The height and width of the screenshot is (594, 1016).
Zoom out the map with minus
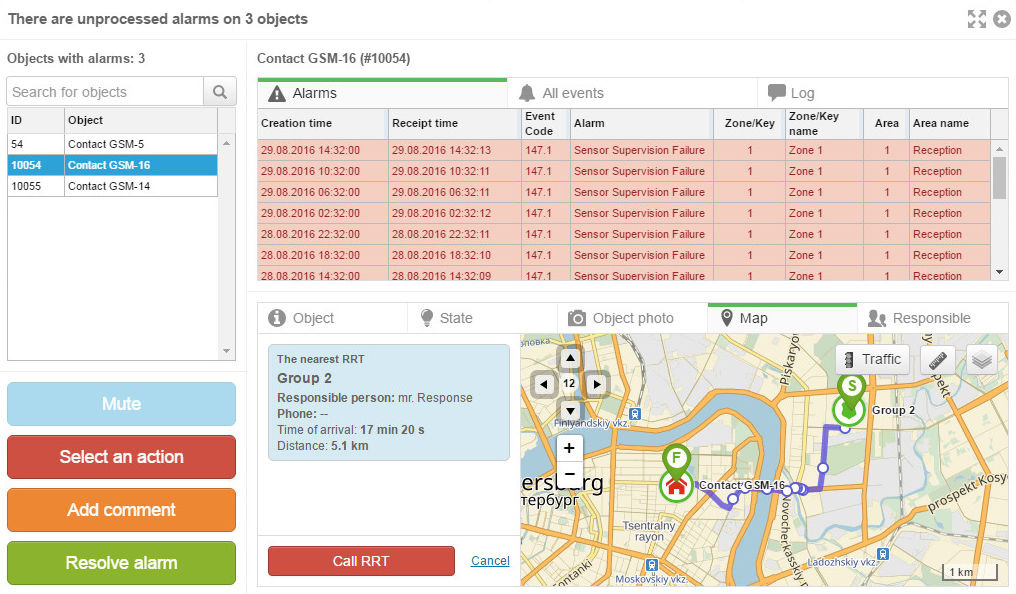tap(569, 474)
